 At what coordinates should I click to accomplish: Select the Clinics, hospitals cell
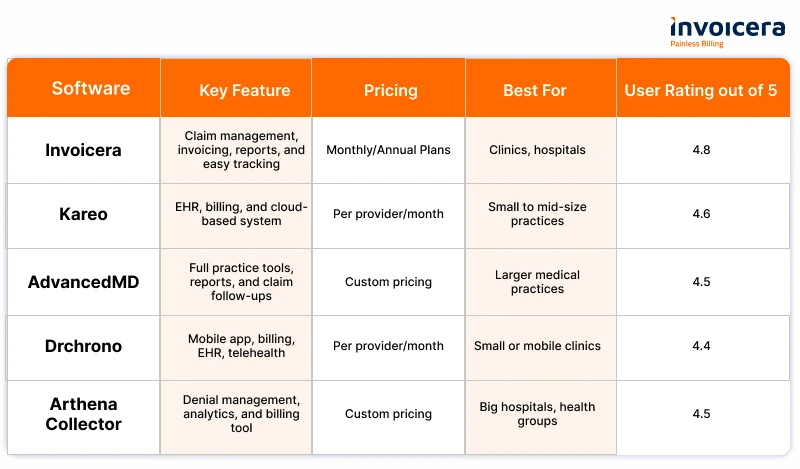[537, 150]
